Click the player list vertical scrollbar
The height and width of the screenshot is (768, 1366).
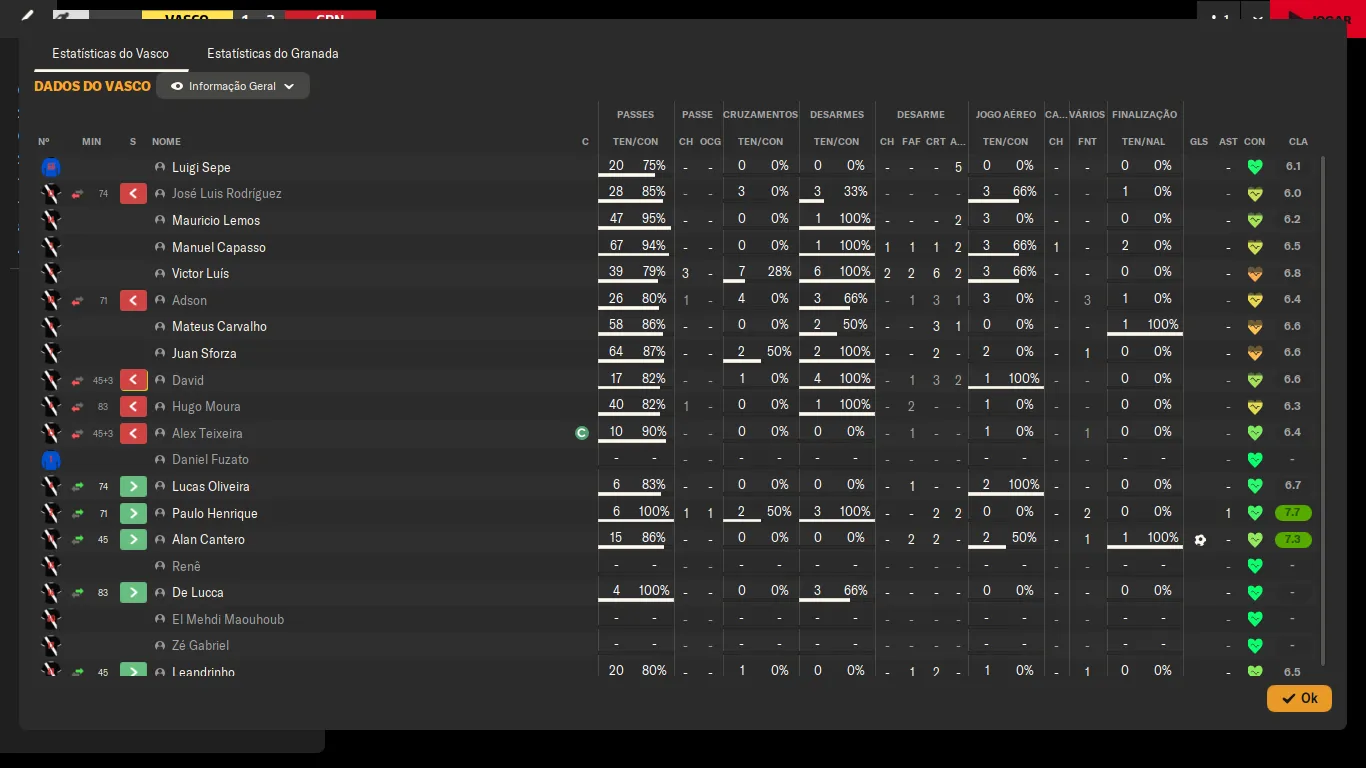[1325, 410]
